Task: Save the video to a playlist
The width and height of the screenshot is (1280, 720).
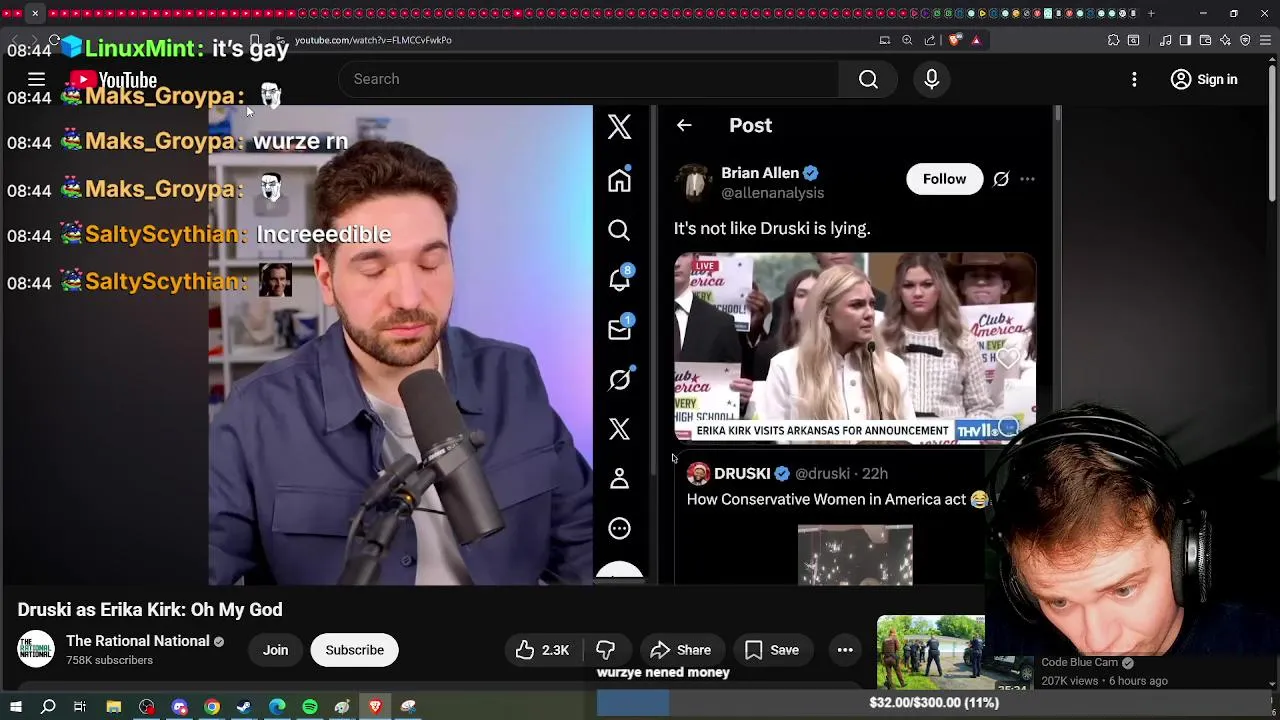Action: tap(771, 650)
